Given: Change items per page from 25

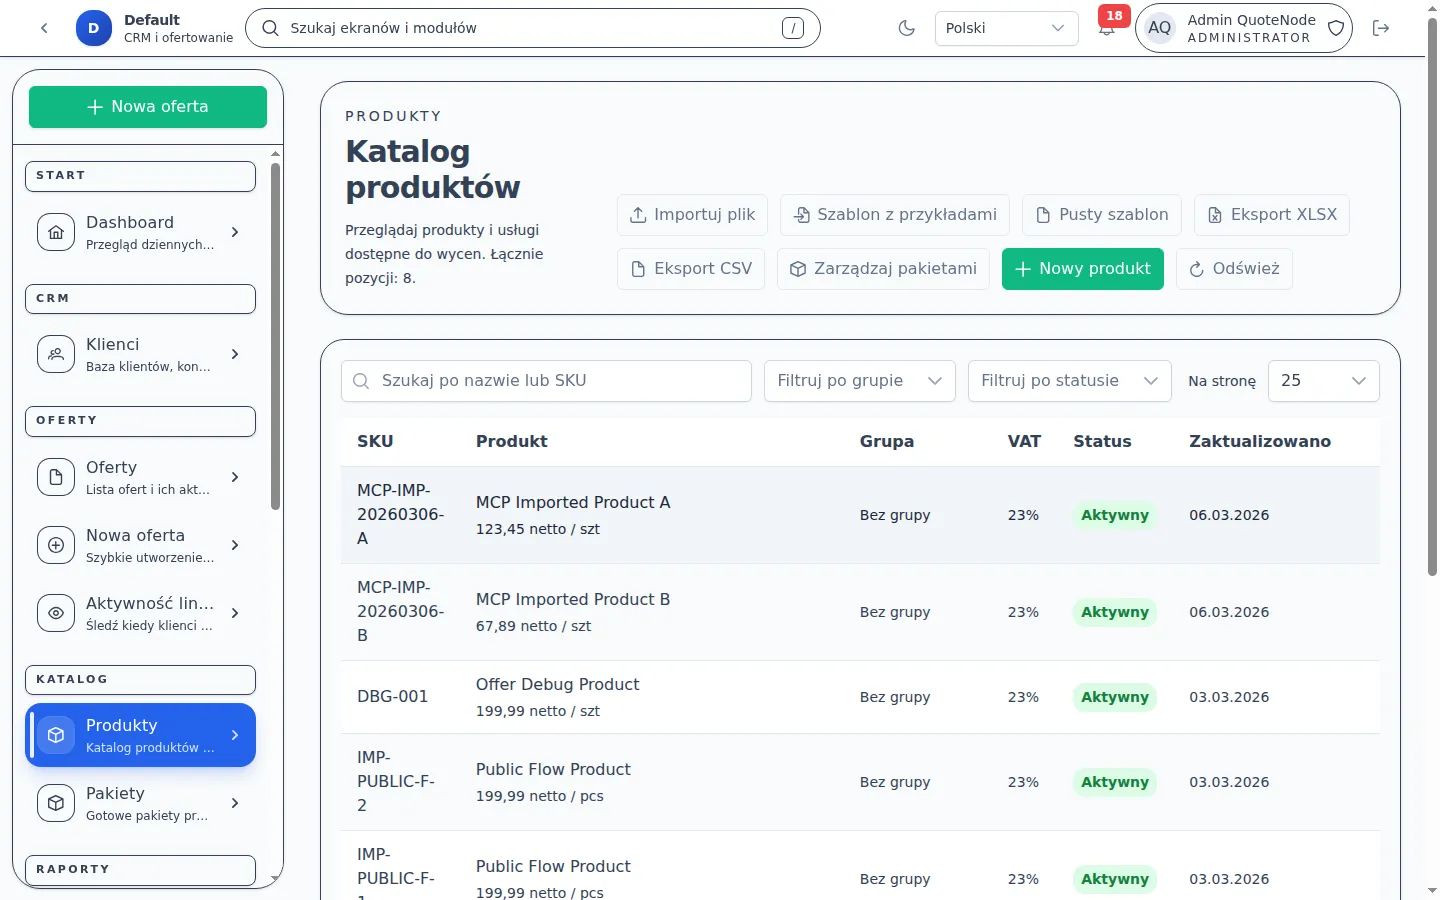Looking at the screenshot, I should (x=1323, y=380).
